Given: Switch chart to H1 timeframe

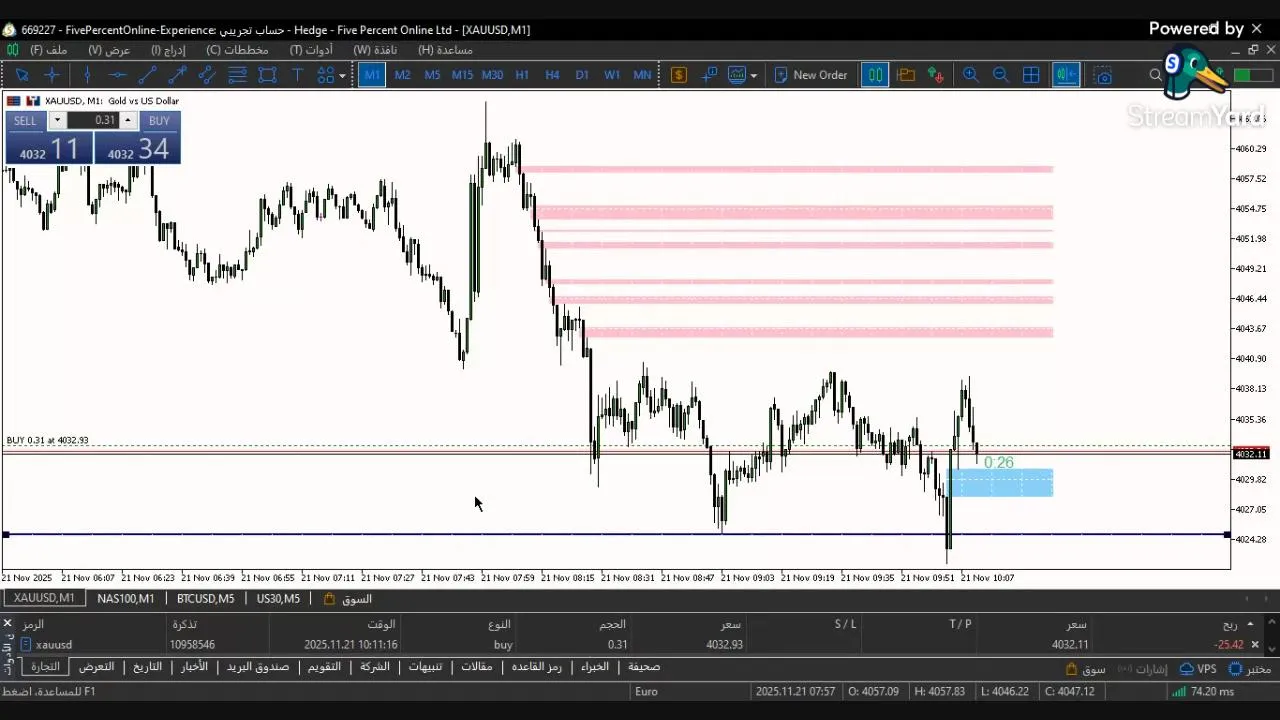Looking at the screenshot, I should coord(522,75).
